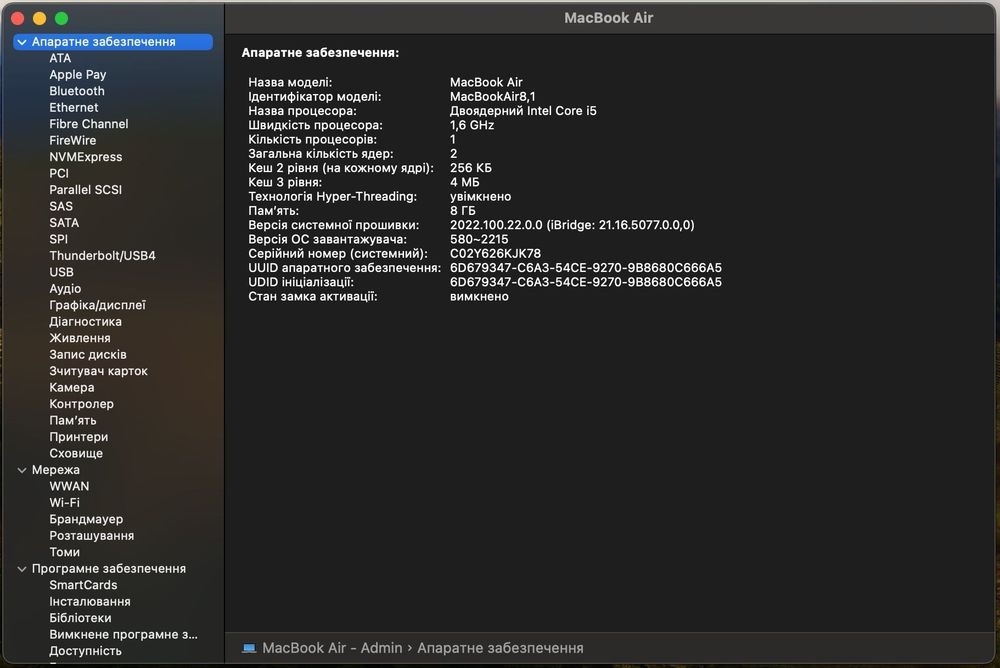Open Доступність in the sidebar
Image resolution: width=1000 pixels, height=668 pixels.
tap(85, 651)
